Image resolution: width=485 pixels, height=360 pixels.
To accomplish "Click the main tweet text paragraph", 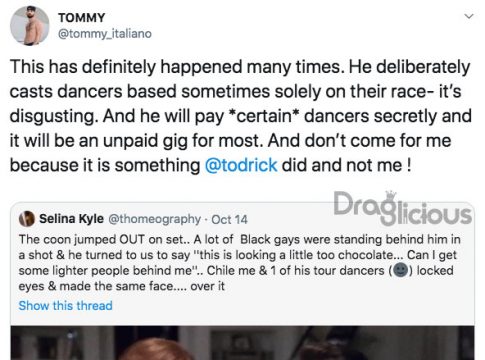I will [240, 116].
